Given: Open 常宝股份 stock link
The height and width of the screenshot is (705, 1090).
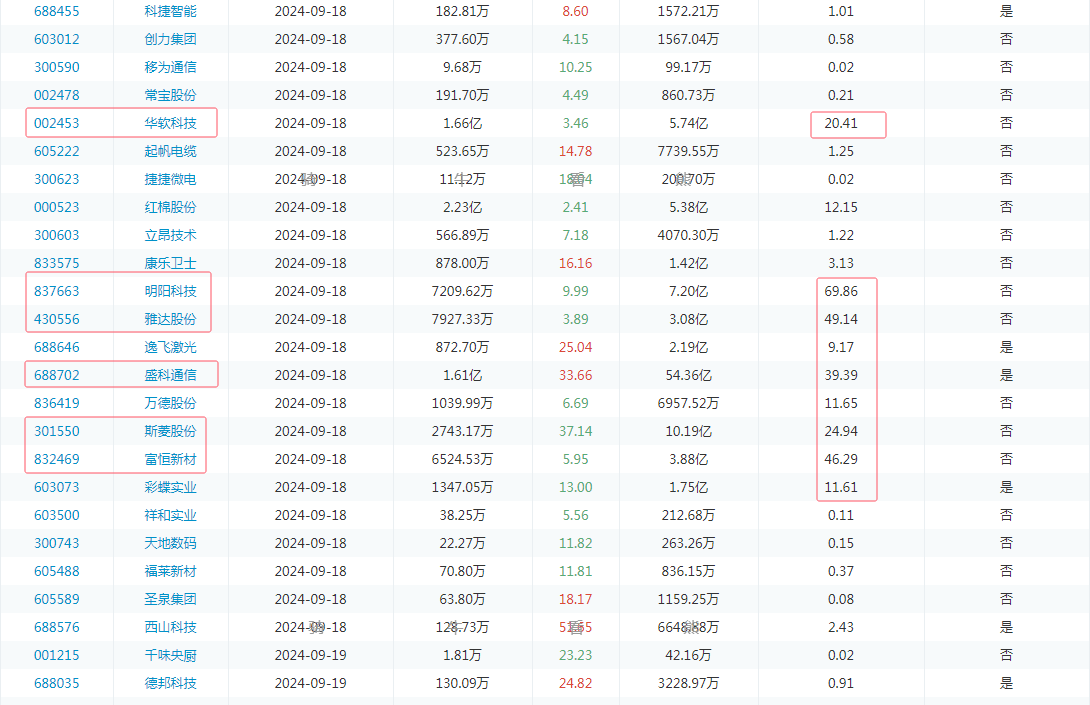Looking at the screenshot, I should coord(170,95).
